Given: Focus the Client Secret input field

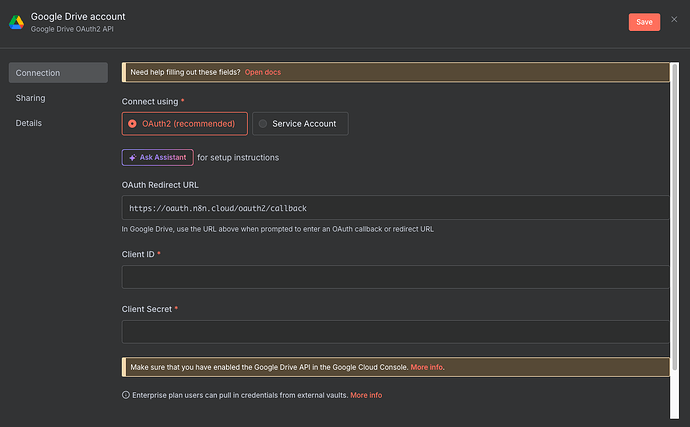Looking at the screenshot, I should click(x=394, y=332).
